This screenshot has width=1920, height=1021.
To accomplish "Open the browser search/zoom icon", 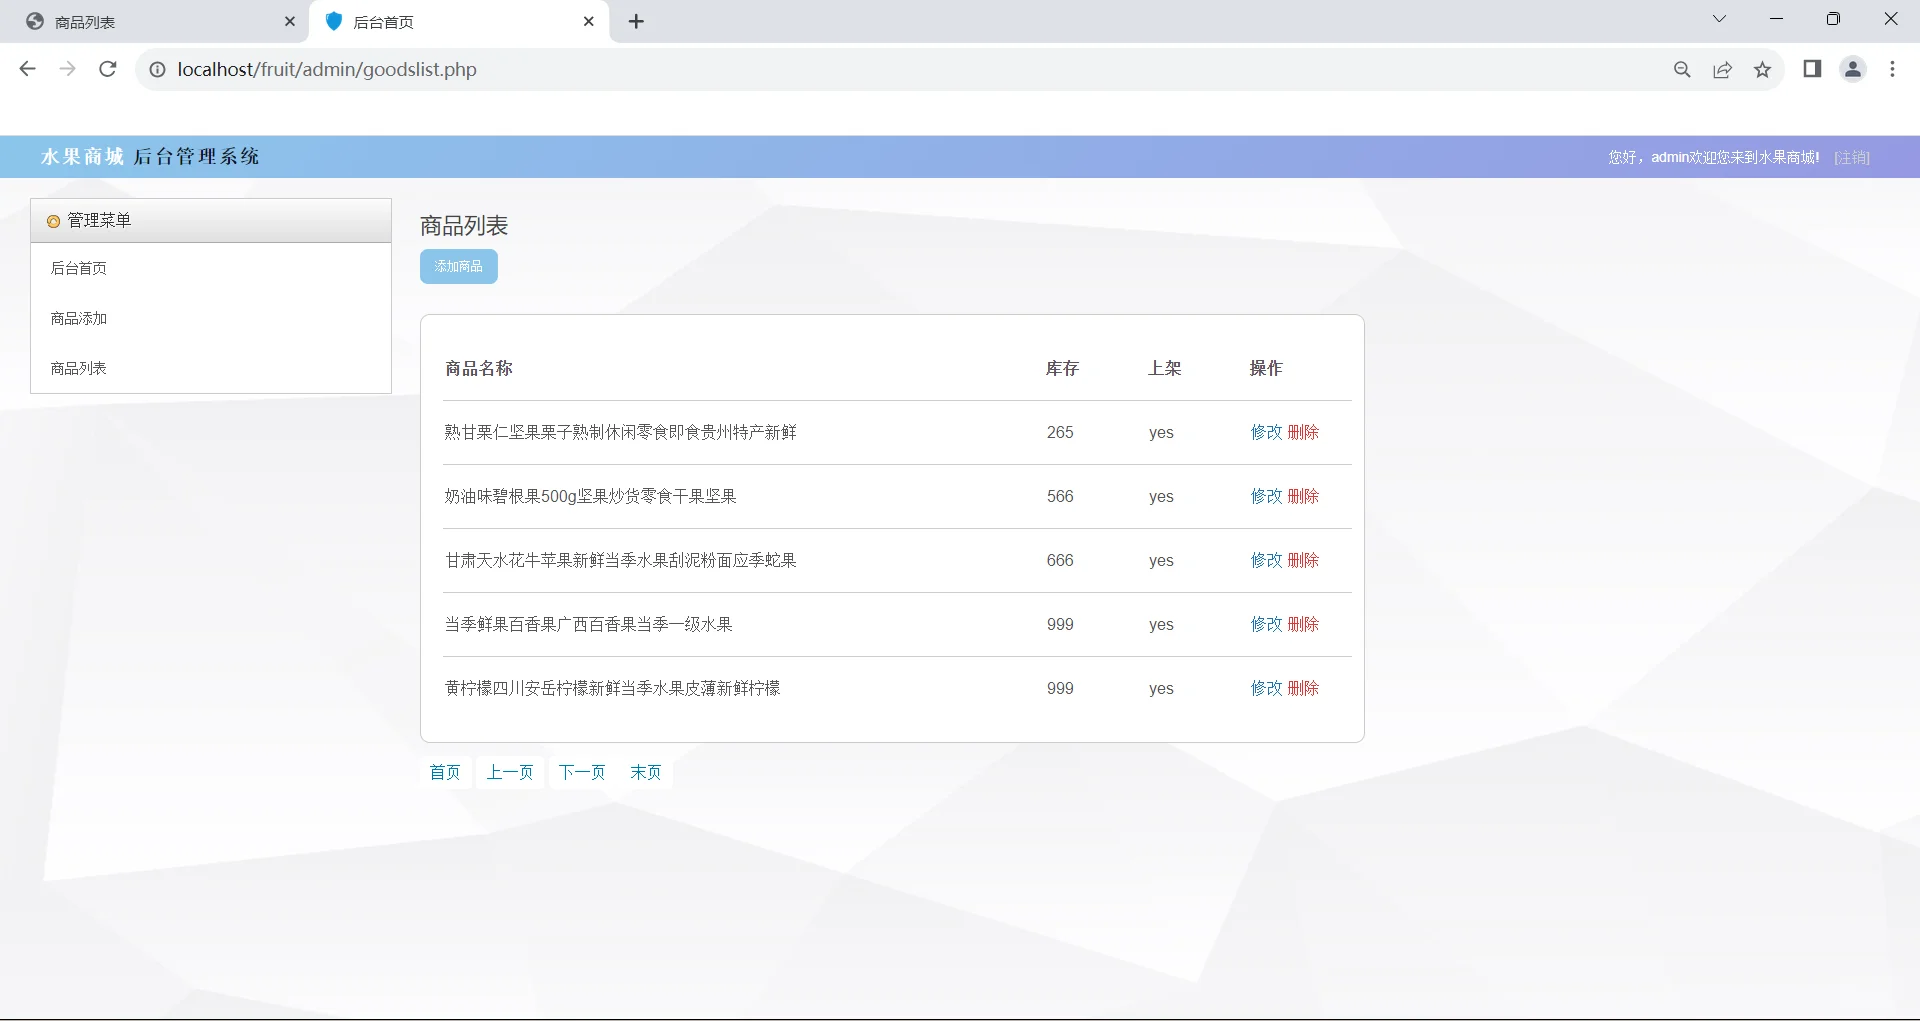I will click(x=1682, y=70).
